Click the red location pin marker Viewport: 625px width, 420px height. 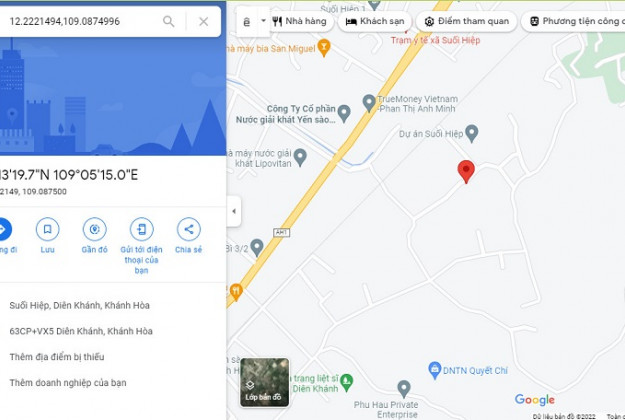(466, 171)
